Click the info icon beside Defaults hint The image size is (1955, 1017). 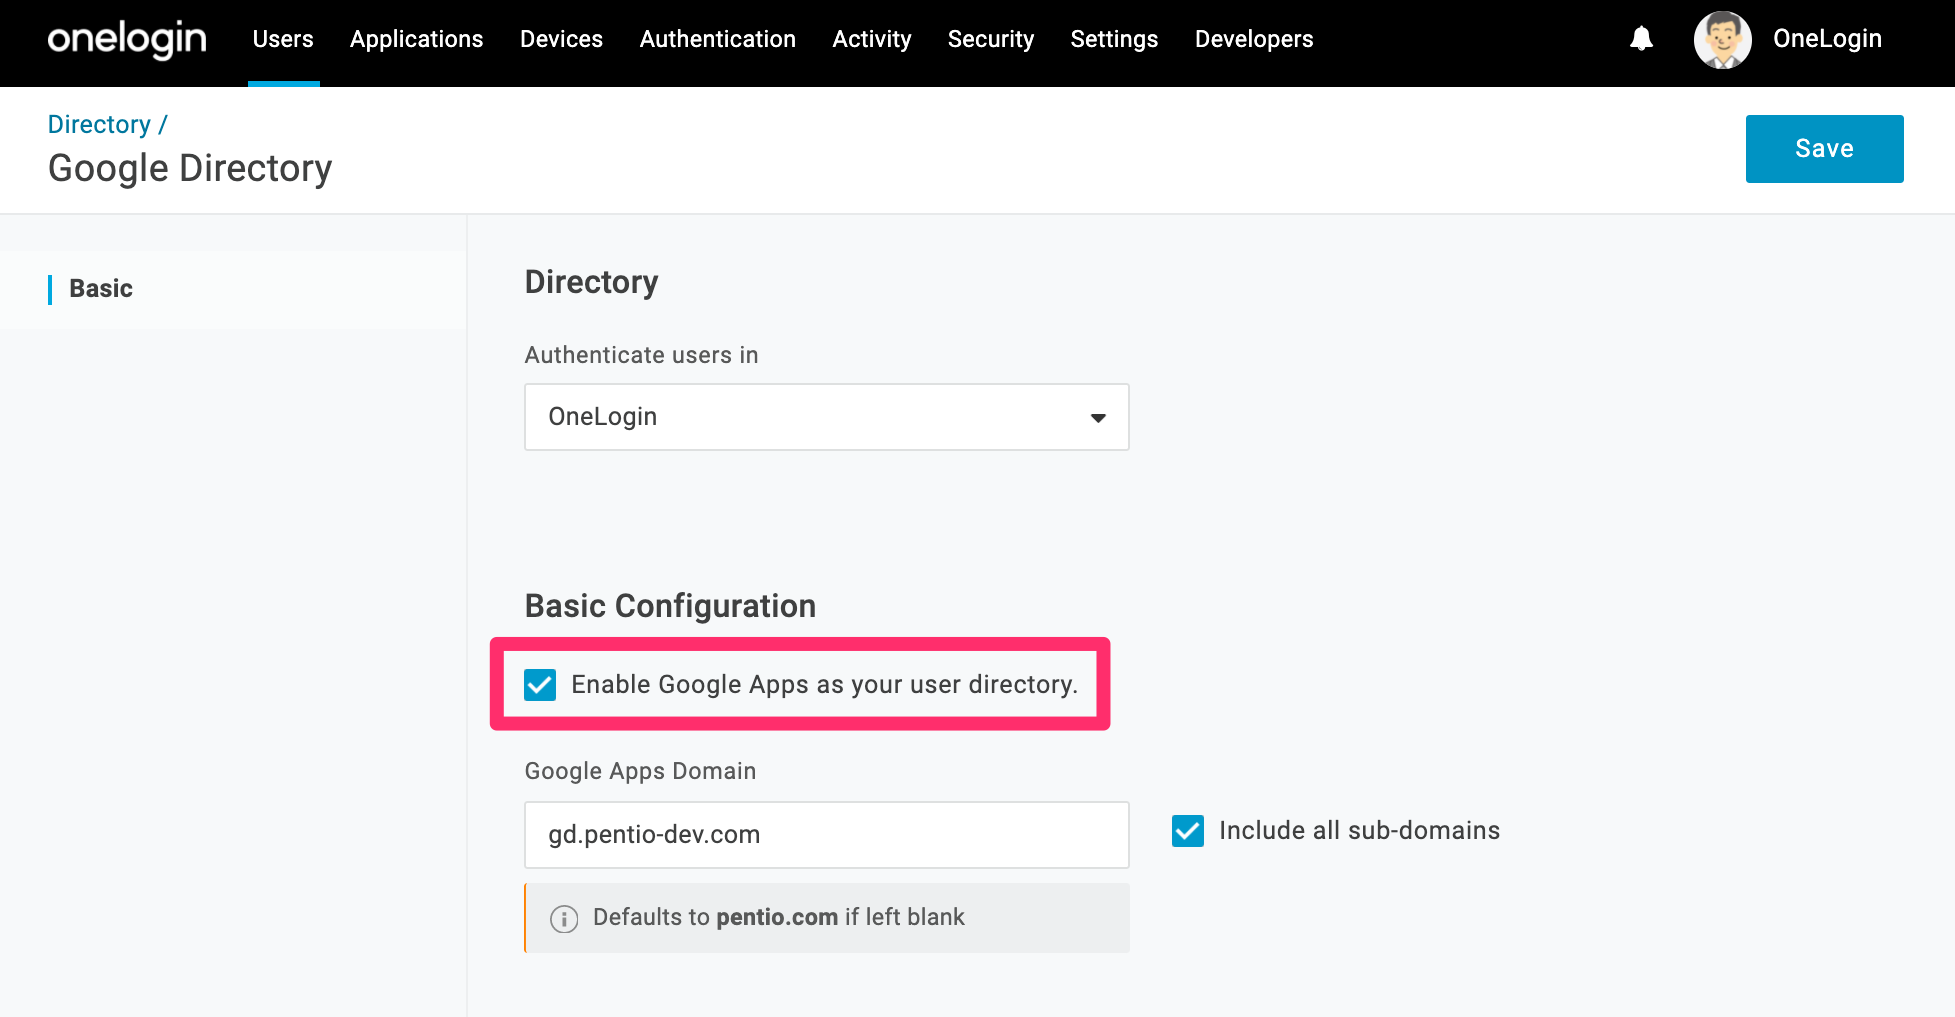click(564, 918)
